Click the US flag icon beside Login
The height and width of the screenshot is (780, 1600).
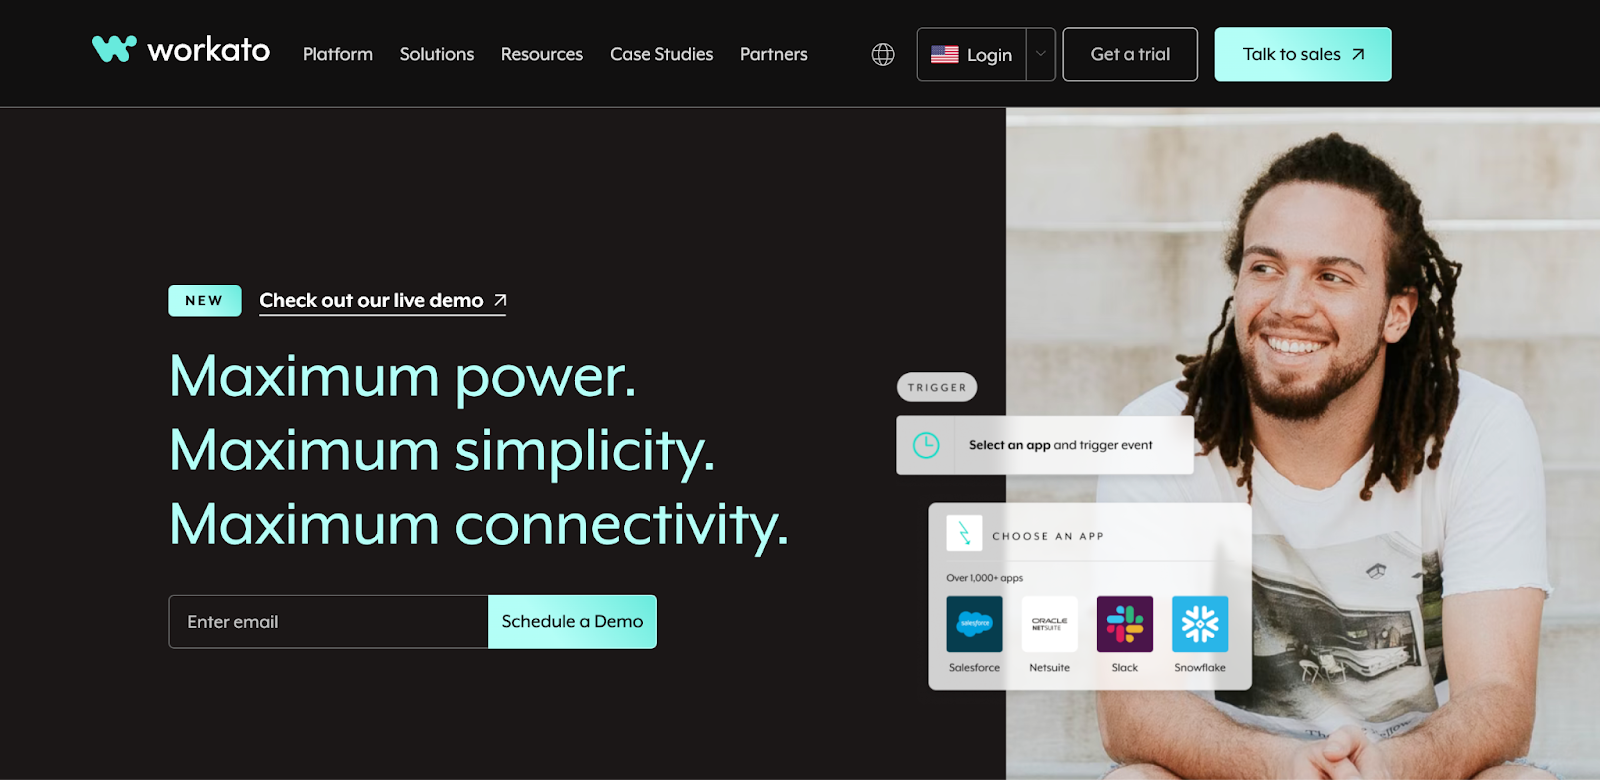coord(945,54)
